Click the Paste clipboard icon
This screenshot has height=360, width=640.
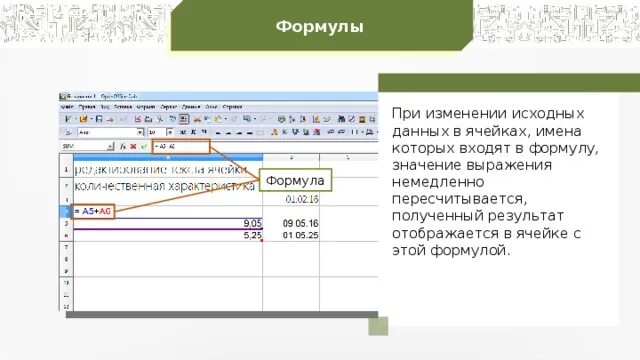[218, 119]
